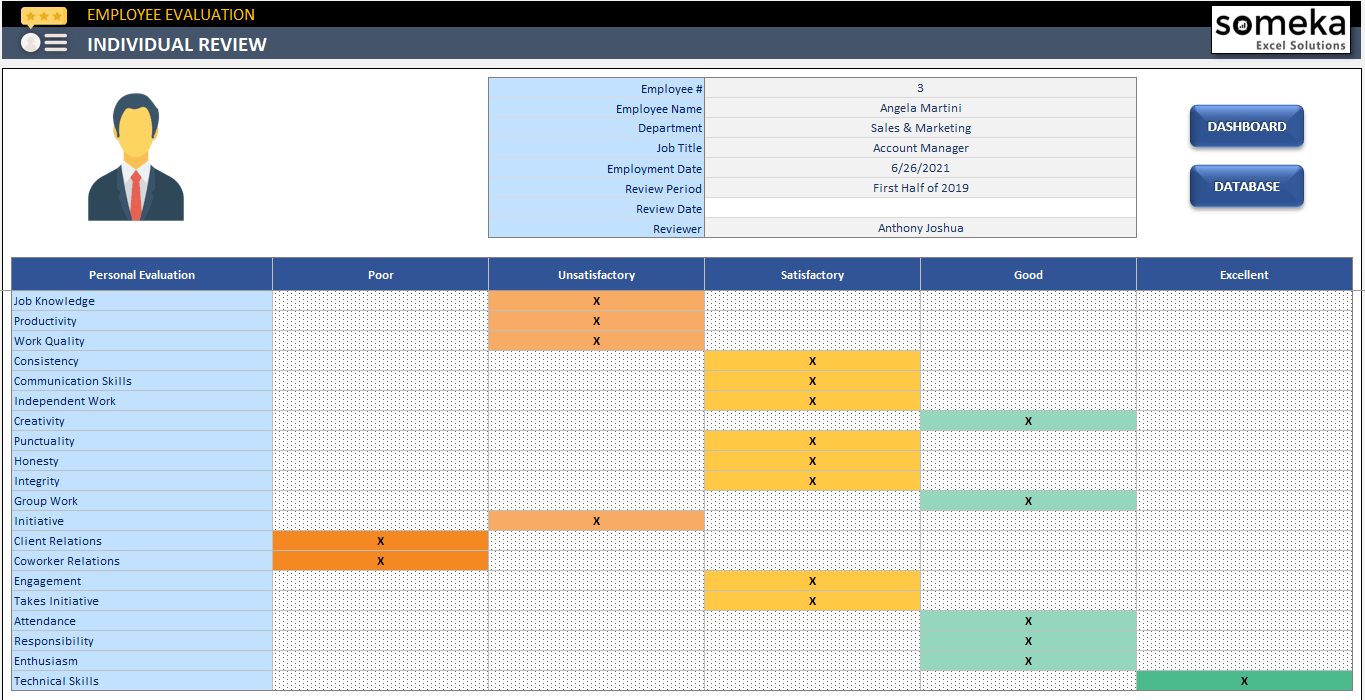Click the empty Review Date input cell

920,208
